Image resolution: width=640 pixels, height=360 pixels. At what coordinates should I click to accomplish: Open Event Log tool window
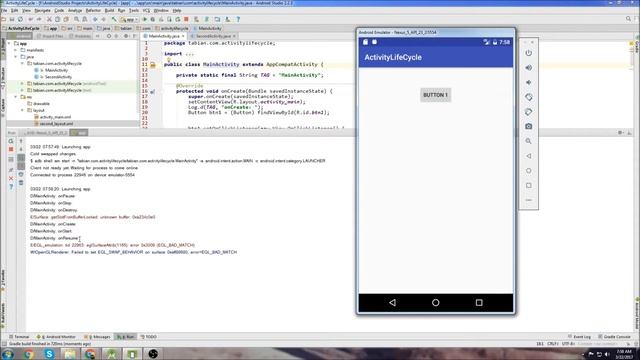point(580,337)
